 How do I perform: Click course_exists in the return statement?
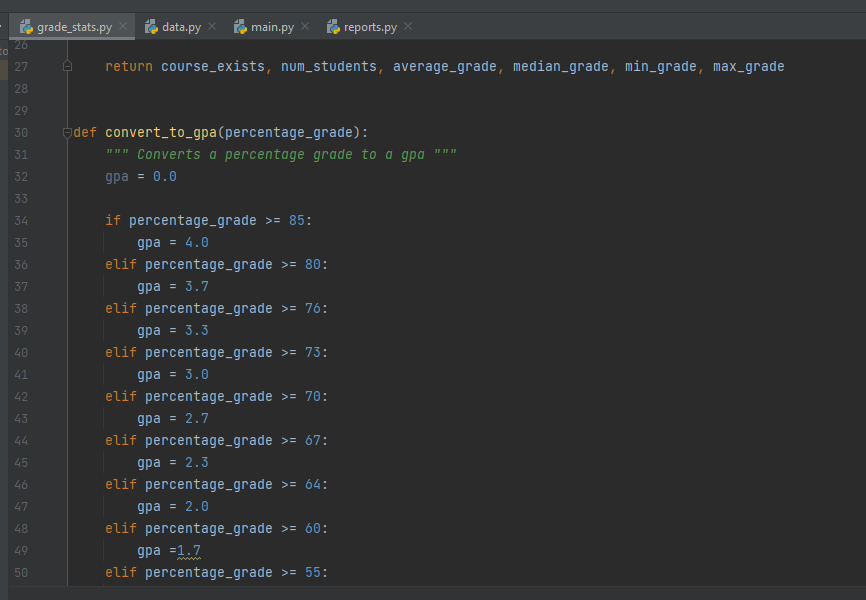point(213,66)
